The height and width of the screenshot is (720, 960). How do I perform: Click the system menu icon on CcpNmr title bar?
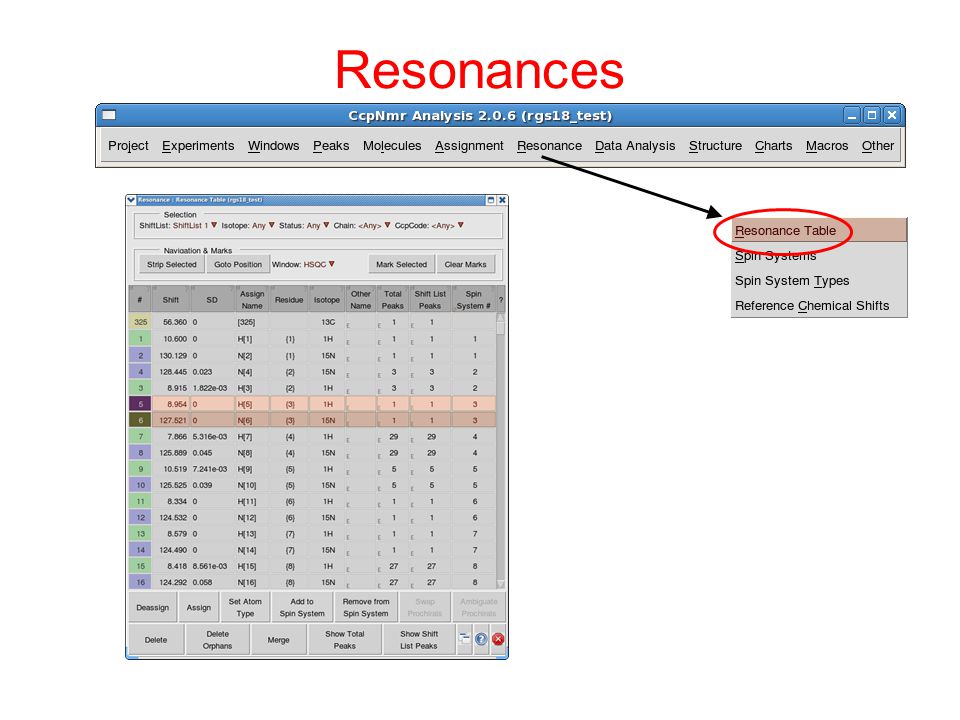(x=109, y=114)
